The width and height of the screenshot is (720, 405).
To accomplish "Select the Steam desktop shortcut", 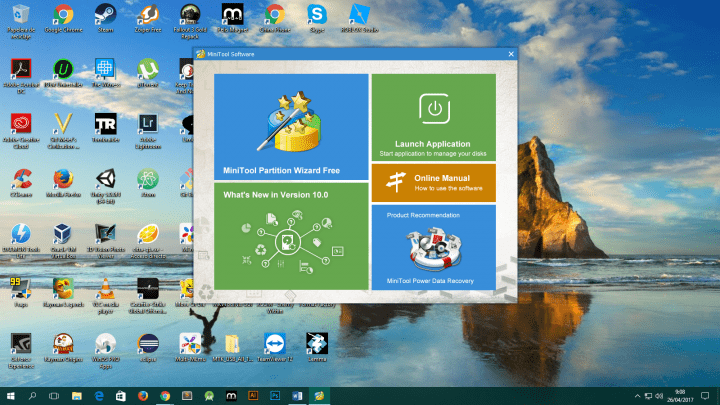I will [x=105, y=18].
